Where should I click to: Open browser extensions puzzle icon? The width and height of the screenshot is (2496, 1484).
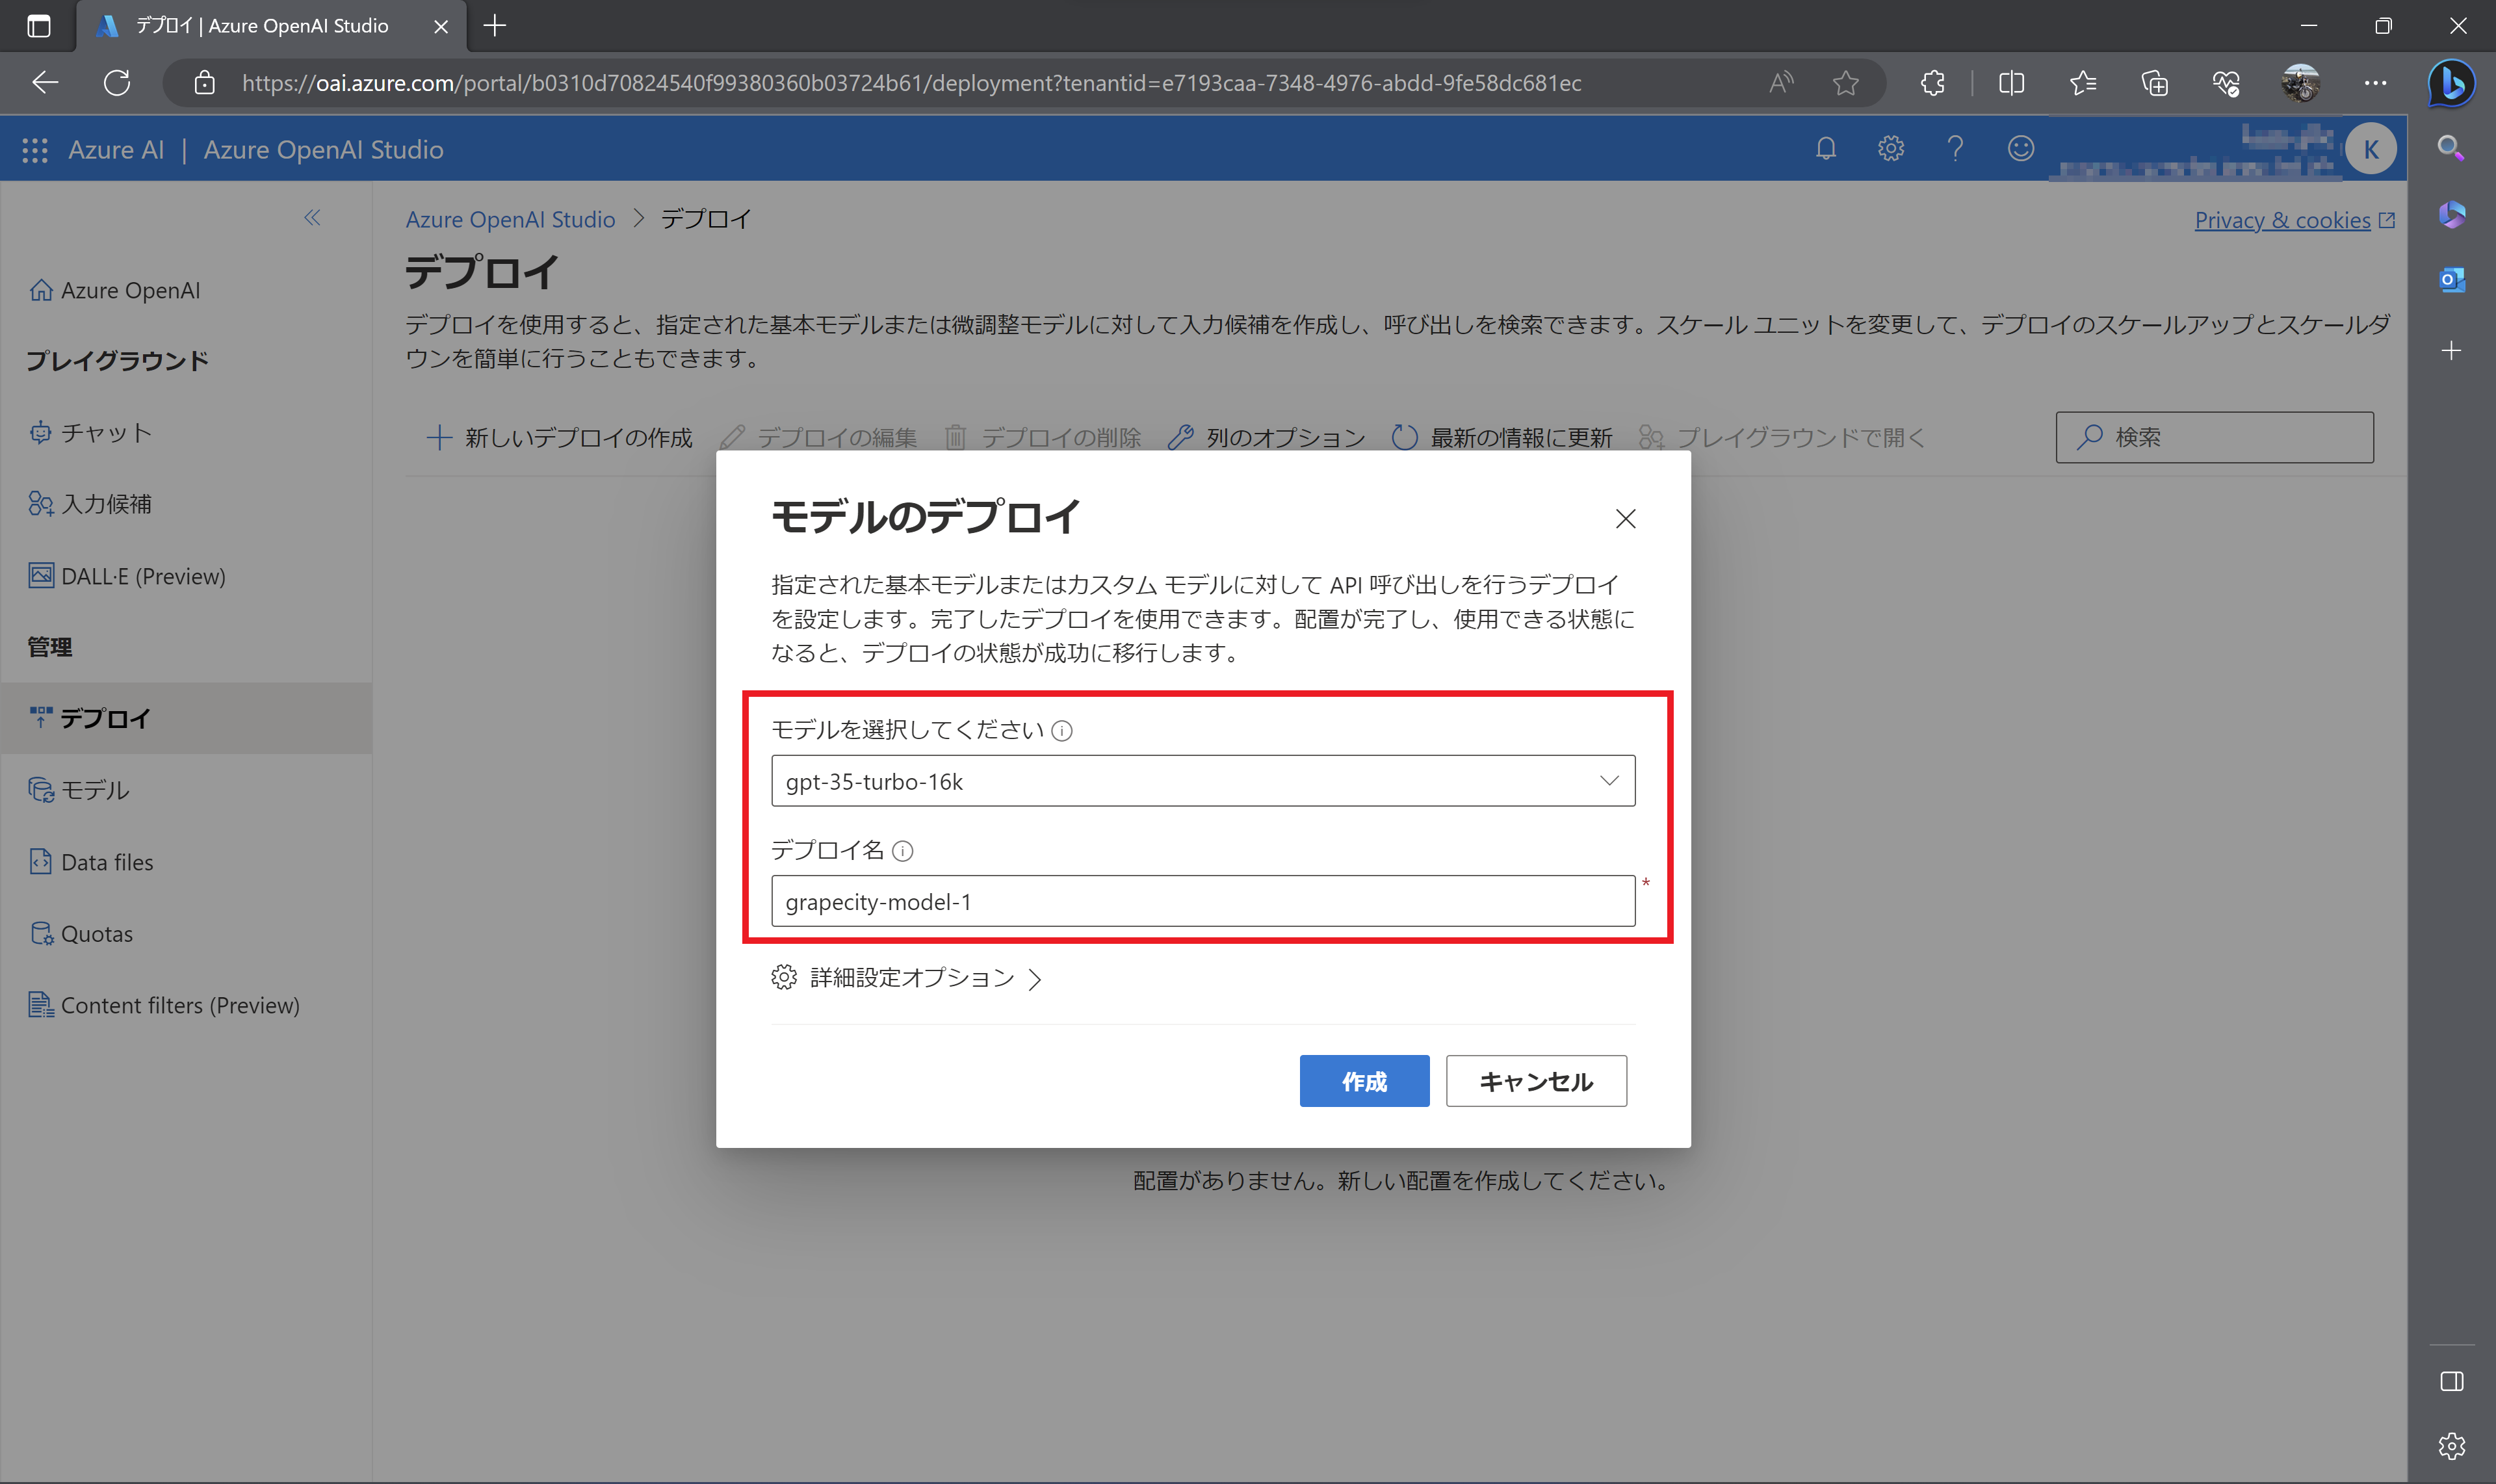1932,82
